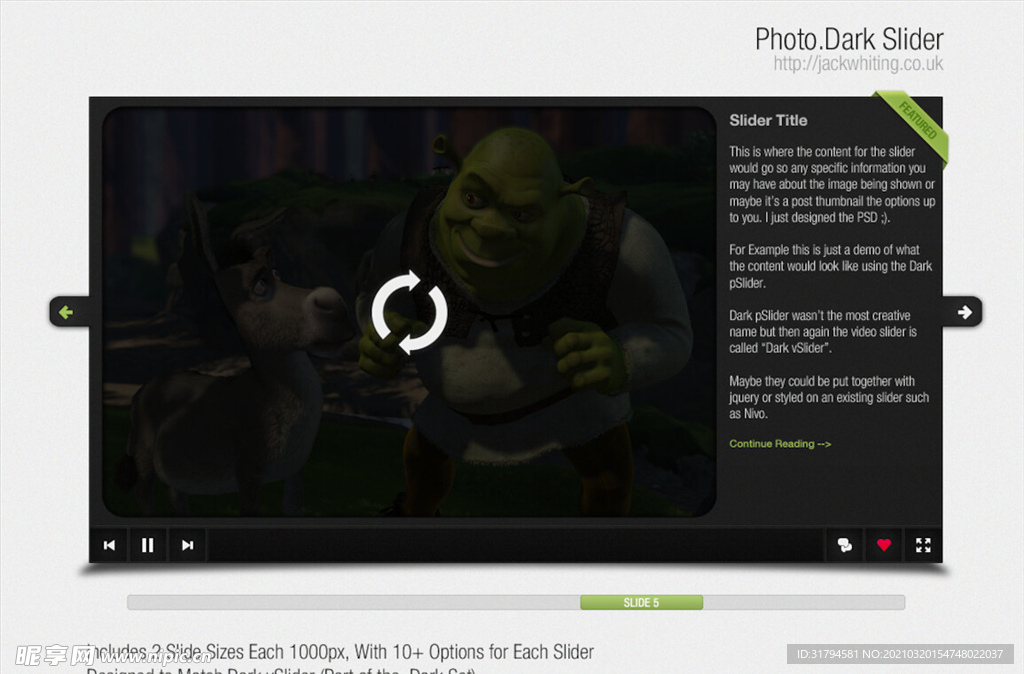Click the green FEATURED corner ribbon
1024x674 pixels.
click(914, 124)
